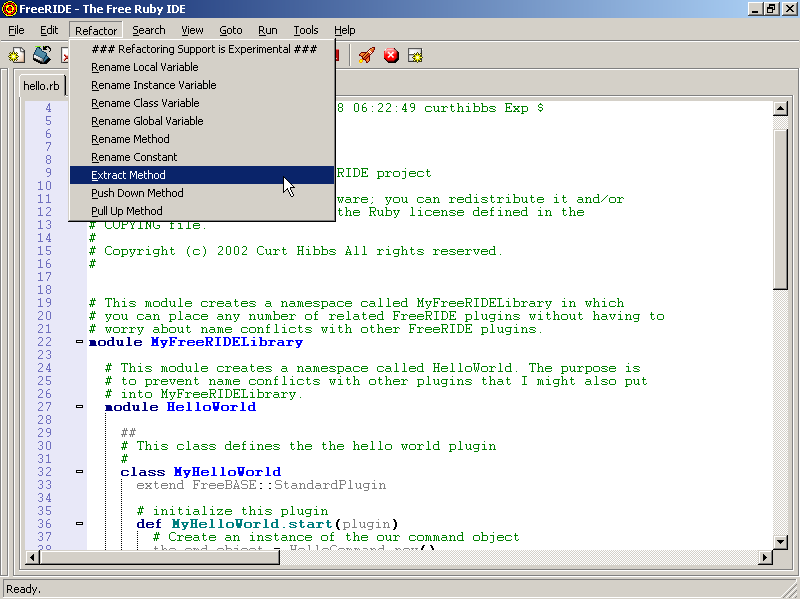This screenshot has height=600, width=800.
Task: Minimize the FreeRIDE window
Action: [756, 9]
